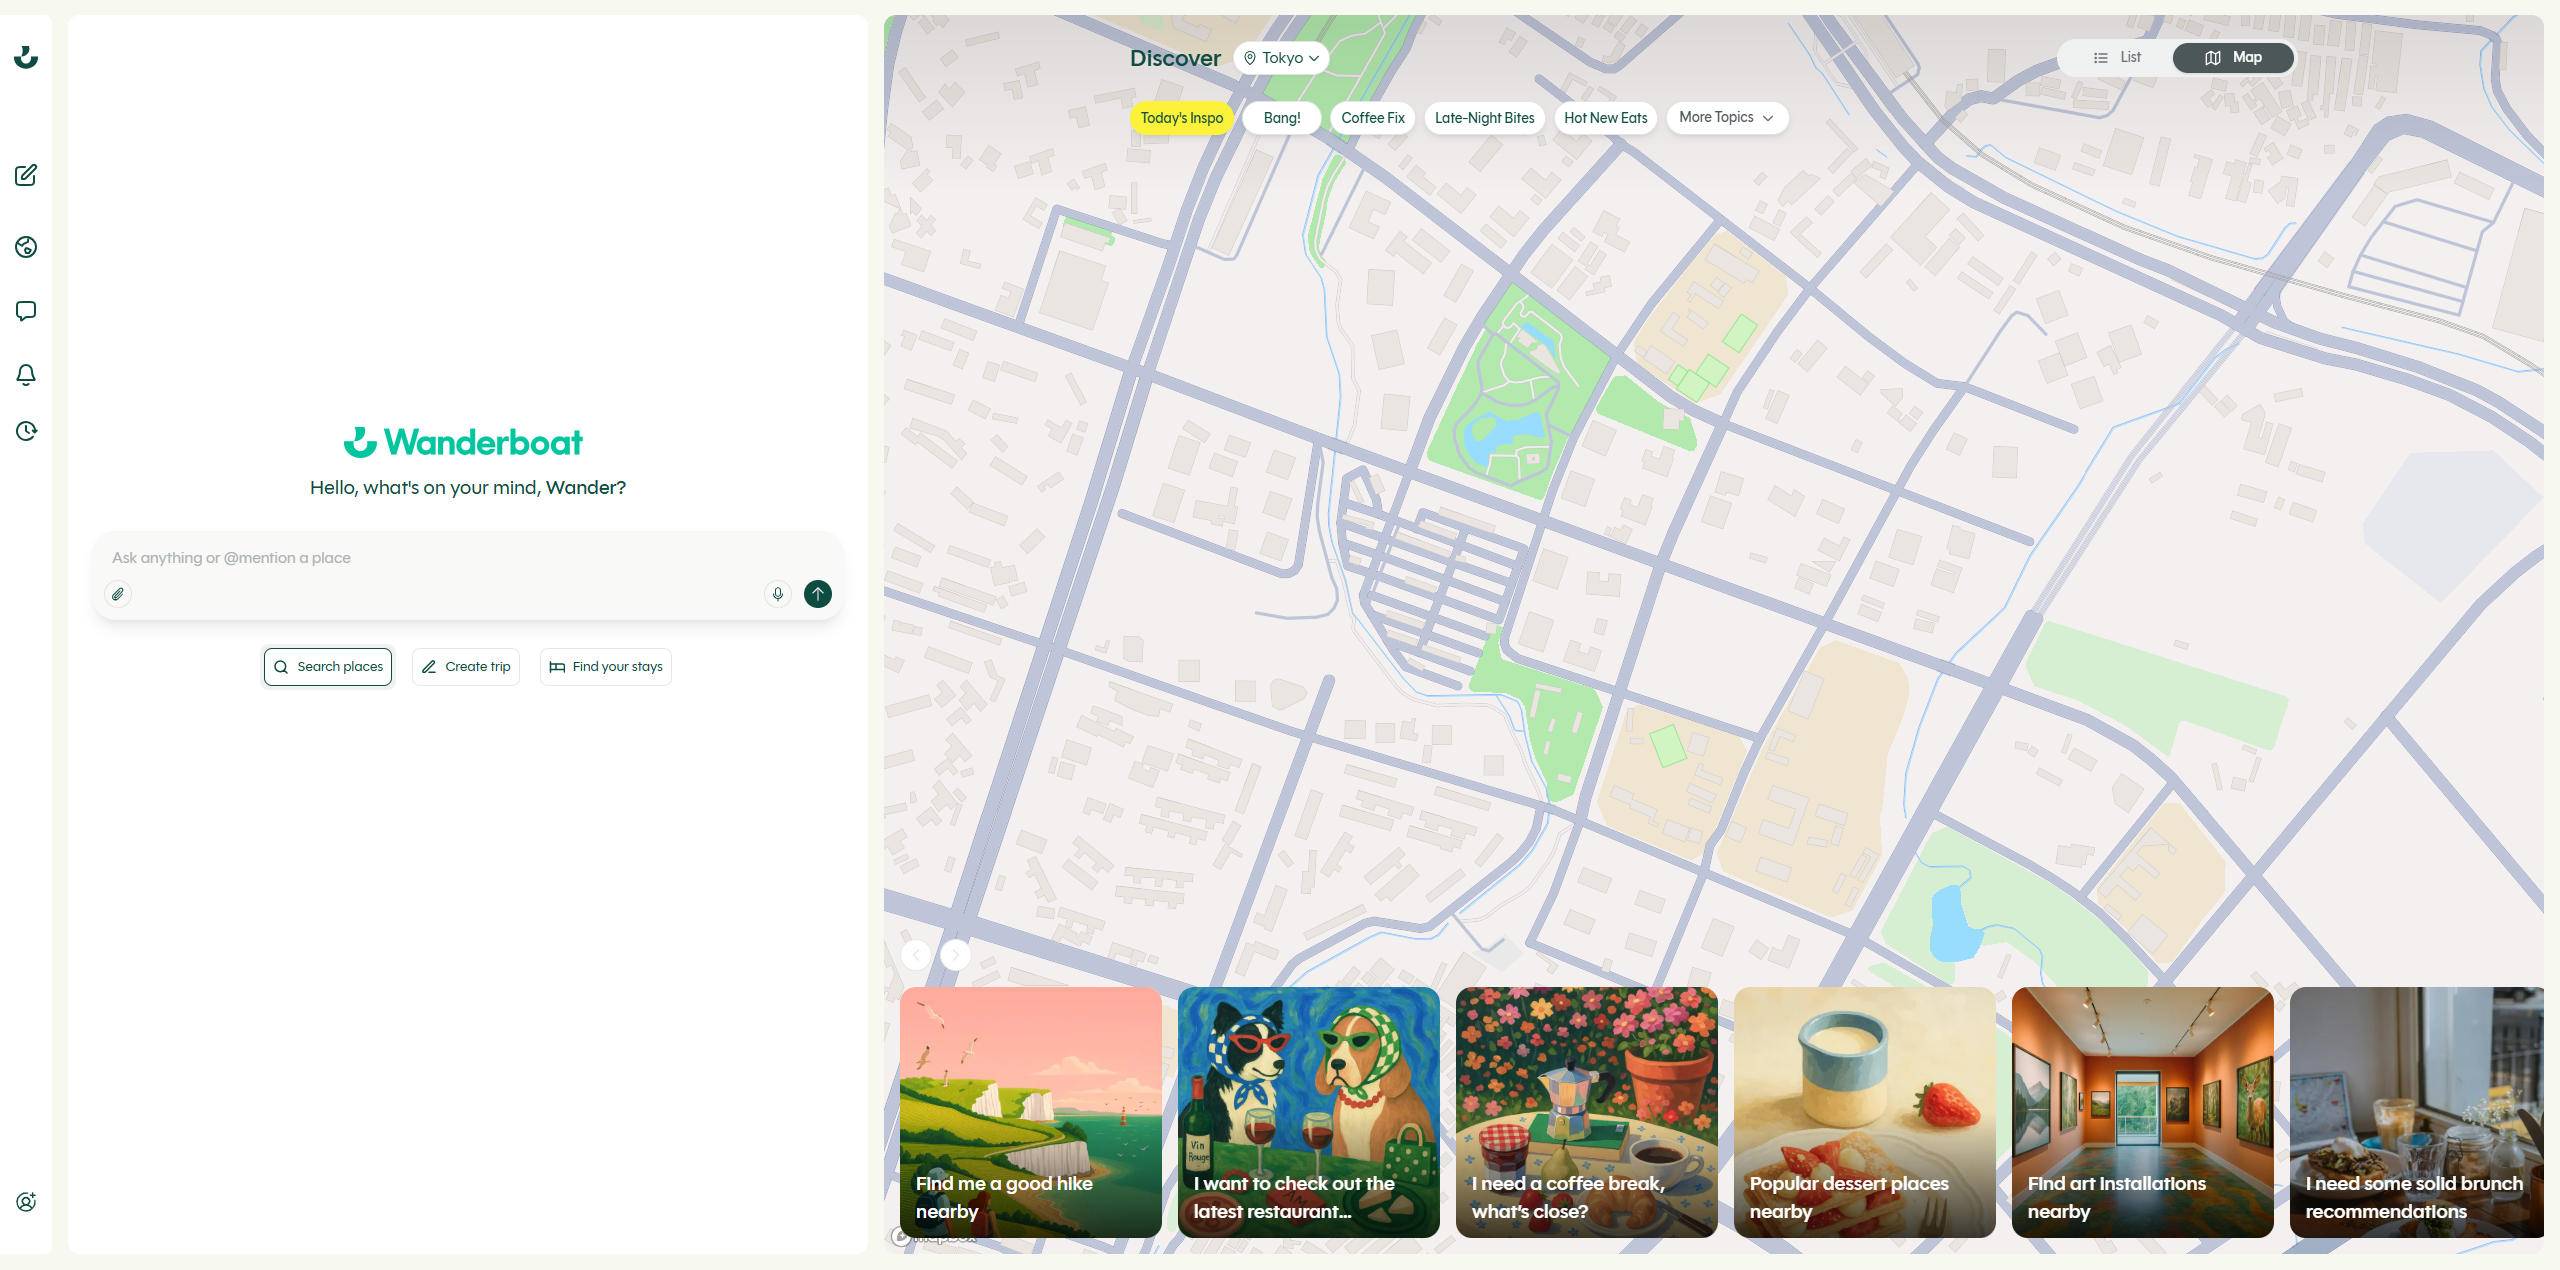This screenshot has width=2560, height=1270.
Task: Select the Today's Inspo topic
Action: click(1182, 118)
